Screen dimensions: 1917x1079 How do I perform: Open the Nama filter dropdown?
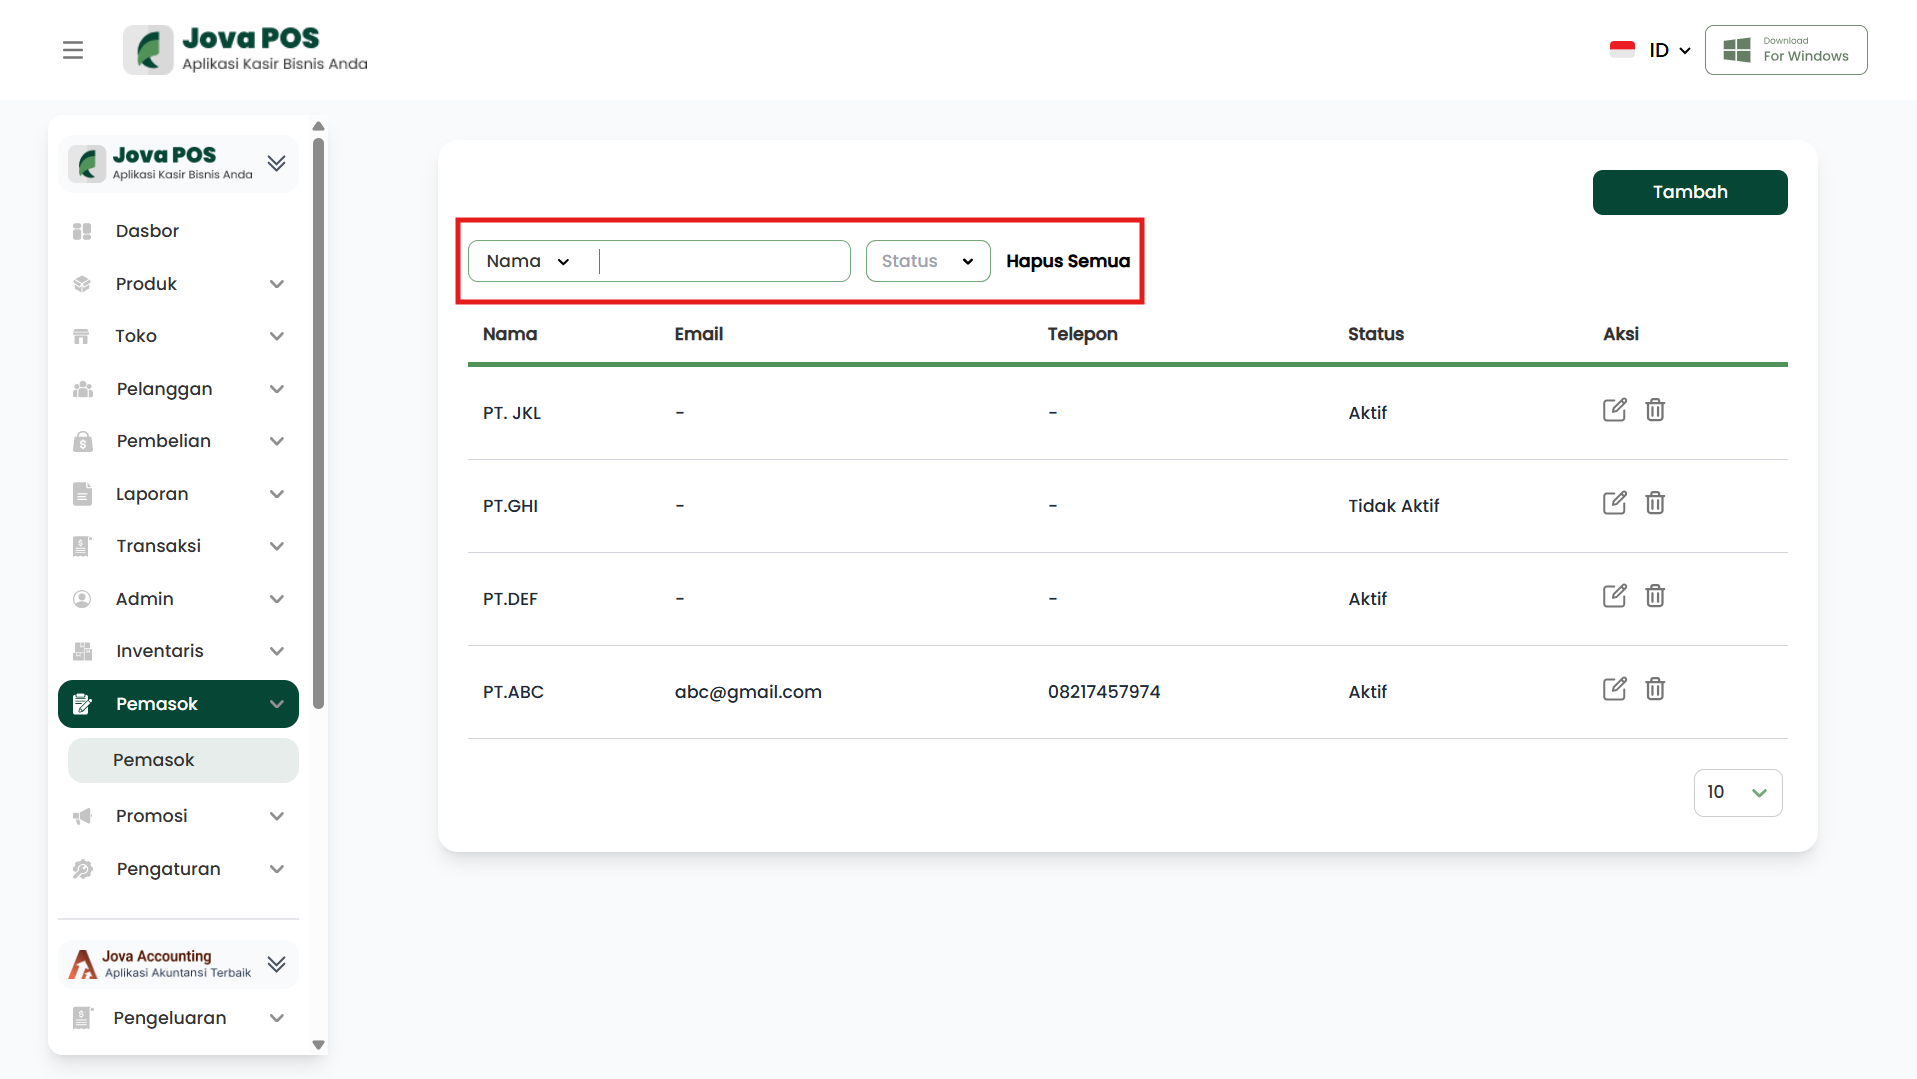pos(528,261)
